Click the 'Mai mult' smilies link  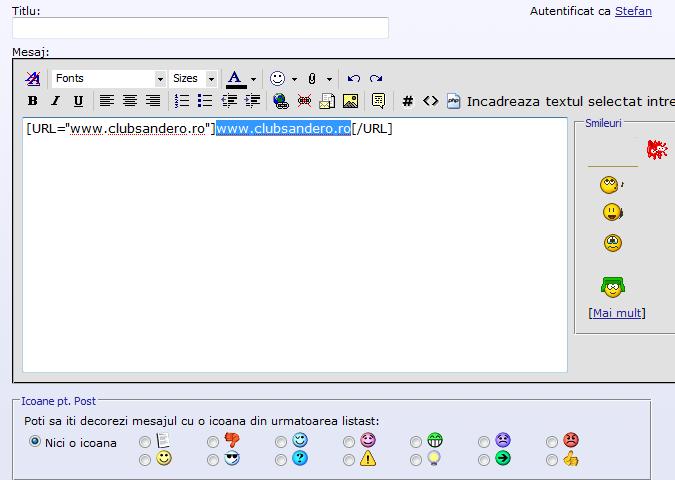click(617, 313)
